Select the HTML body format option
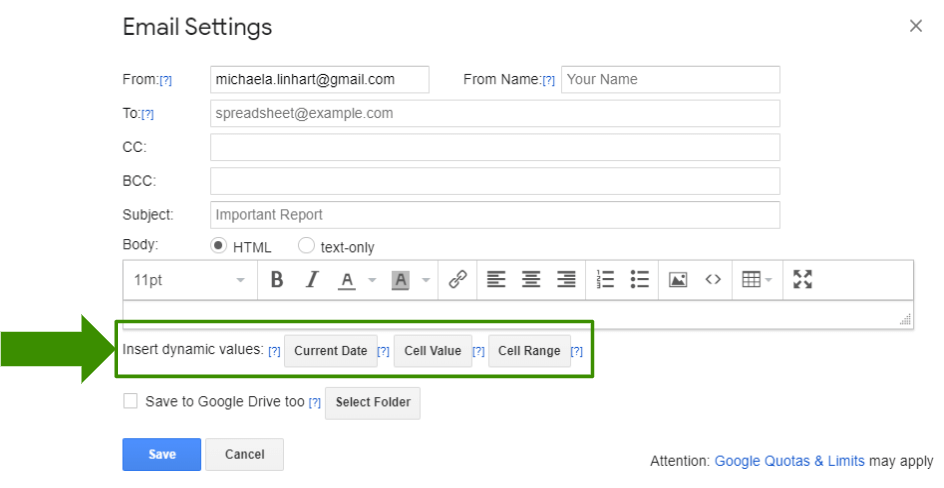 (218, 246)
